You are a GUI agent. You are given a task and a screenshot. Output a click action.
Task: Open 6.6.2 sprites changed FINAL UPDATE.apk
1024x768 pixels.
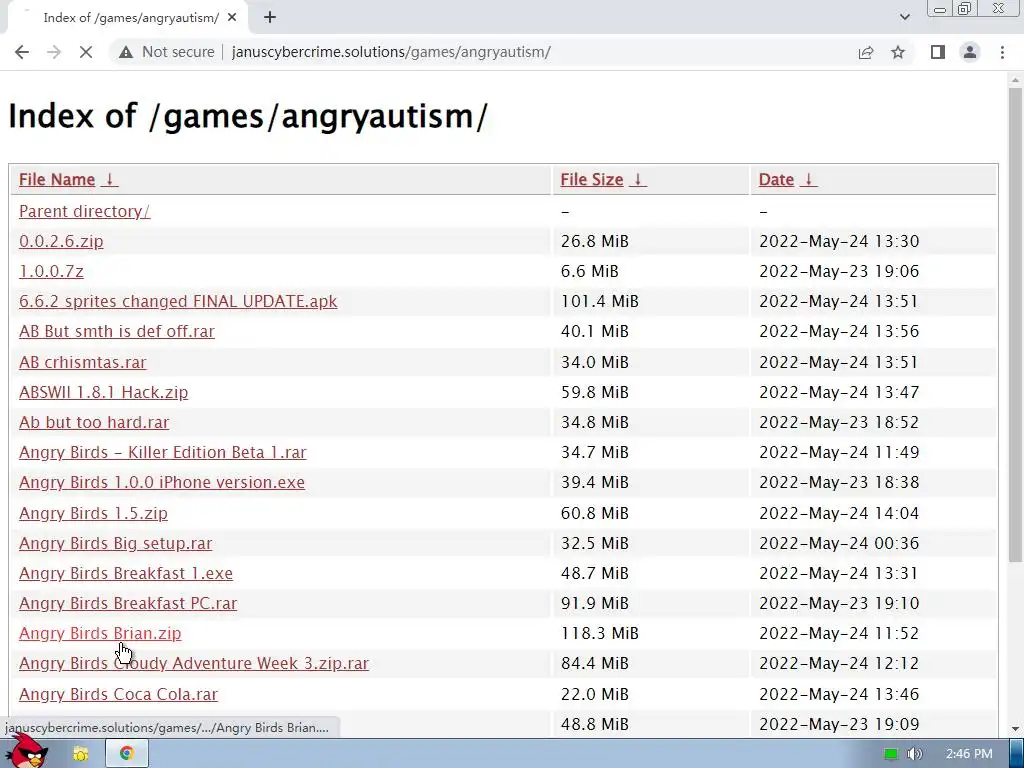point(178,301)
